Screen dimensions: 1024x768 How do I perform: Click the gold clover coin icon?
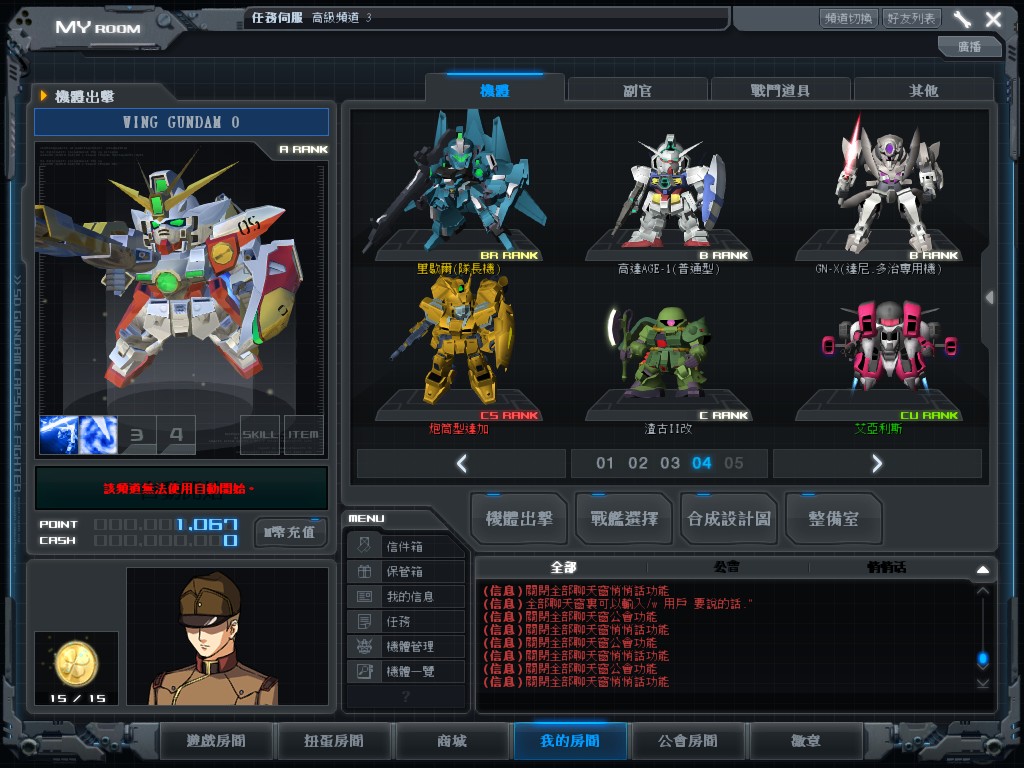pyautogui.click(x=76, y=662)
